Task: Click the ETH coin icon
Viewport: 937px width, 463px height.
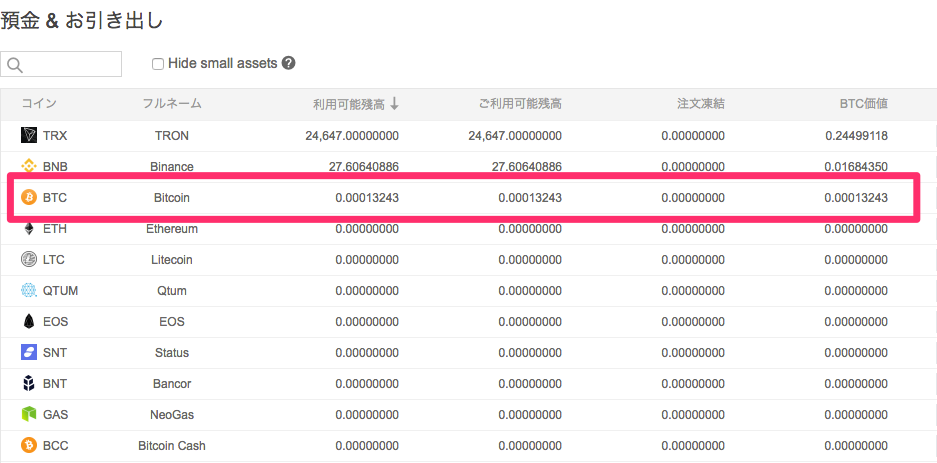Action: coord(29,229)
